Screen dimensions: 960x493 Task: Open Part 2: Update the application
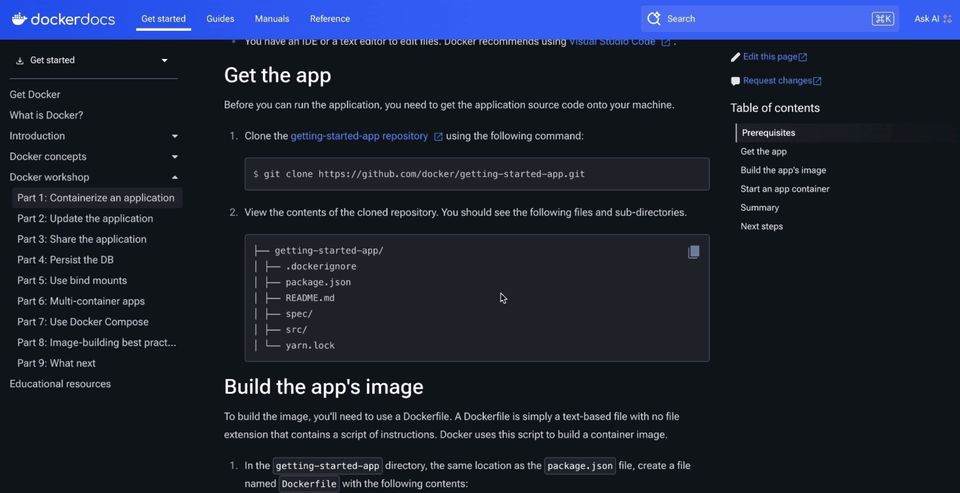[x=85, y=219]
